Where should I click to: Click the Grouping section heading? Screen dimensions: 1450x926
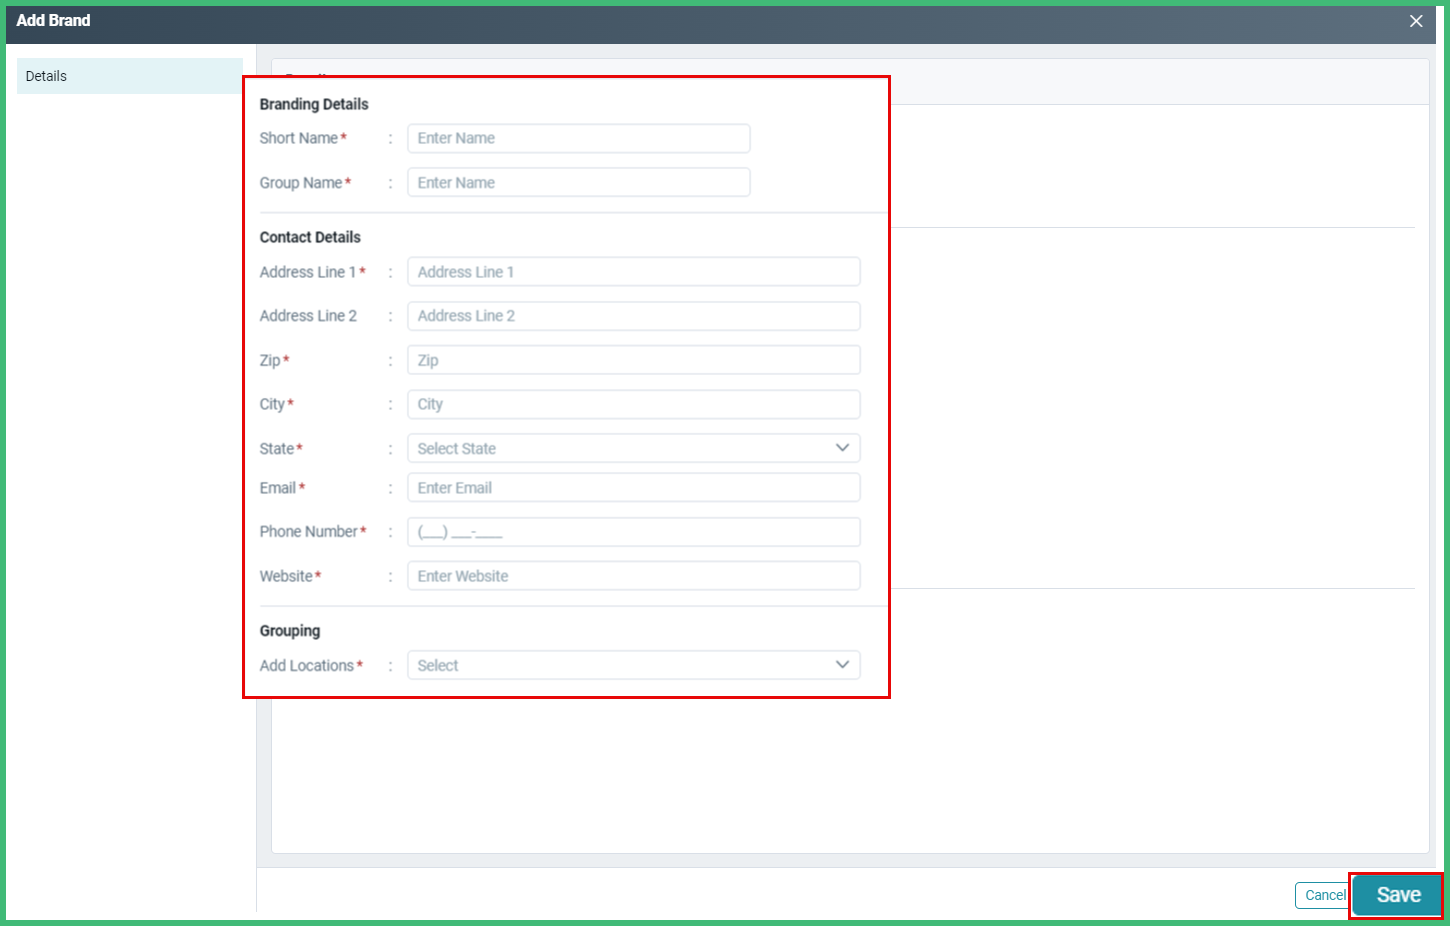[x=290, y=630]
